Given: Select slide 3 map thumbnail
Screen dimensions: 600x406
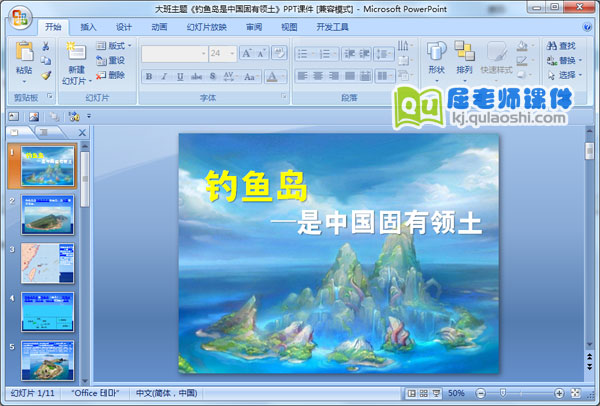Looking at the screenshot, I should click(x=47, y=263).
